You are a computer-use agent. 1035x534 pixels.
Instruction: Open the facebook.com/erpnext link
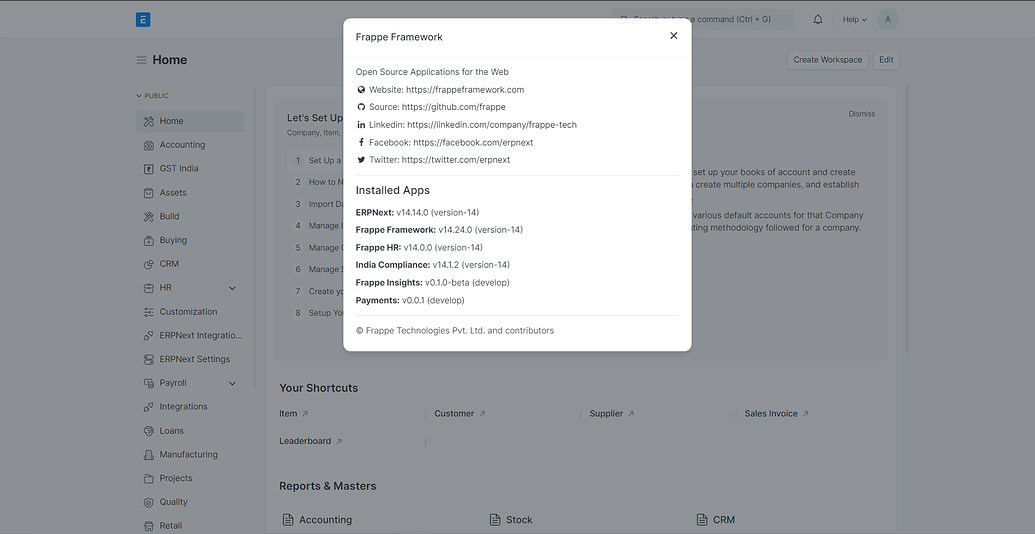click(x=473, y=143)
